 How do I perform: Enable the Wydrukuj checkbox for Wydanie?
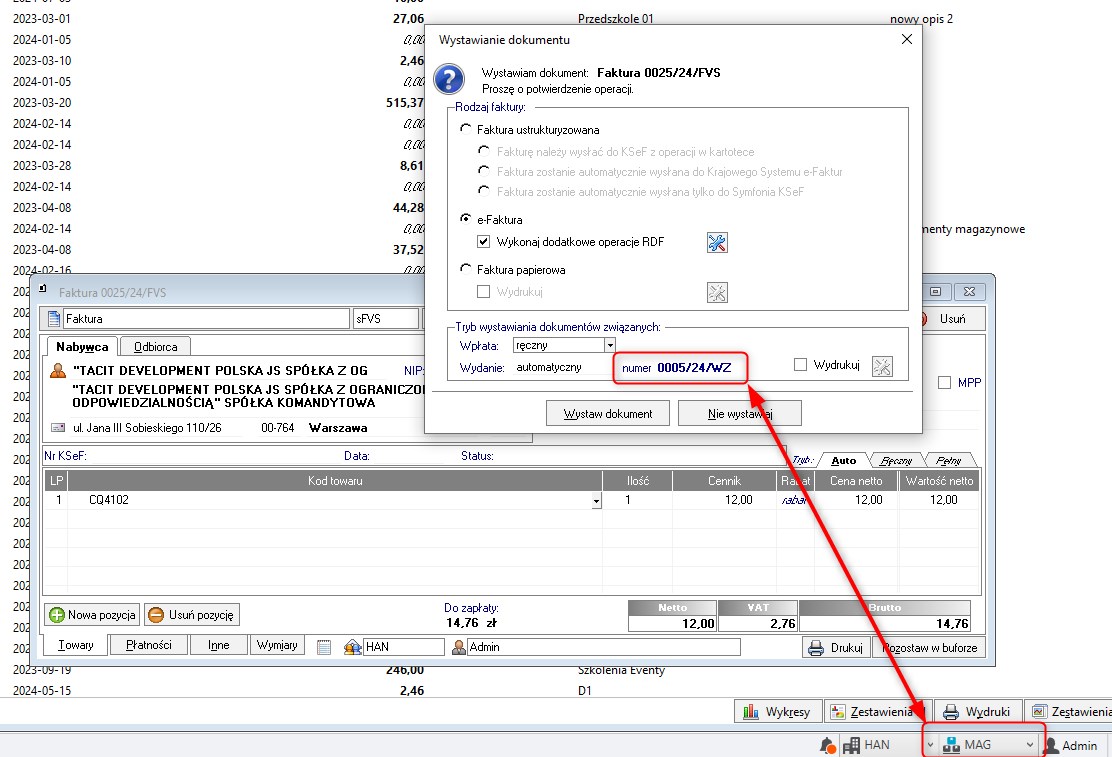(x=800, y=366)
